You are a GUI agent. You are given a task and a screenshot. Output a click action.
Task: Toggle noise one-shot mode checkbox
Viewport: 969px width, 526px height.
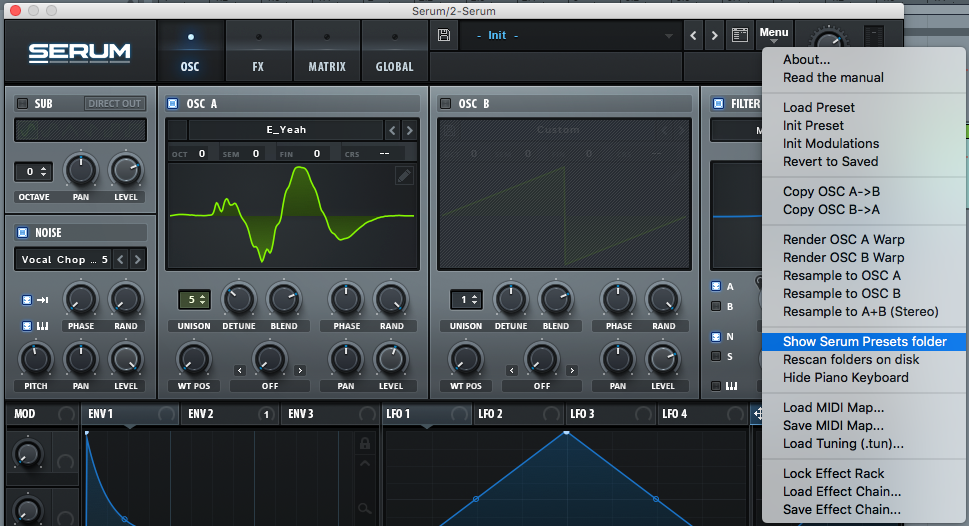[27, 300]
